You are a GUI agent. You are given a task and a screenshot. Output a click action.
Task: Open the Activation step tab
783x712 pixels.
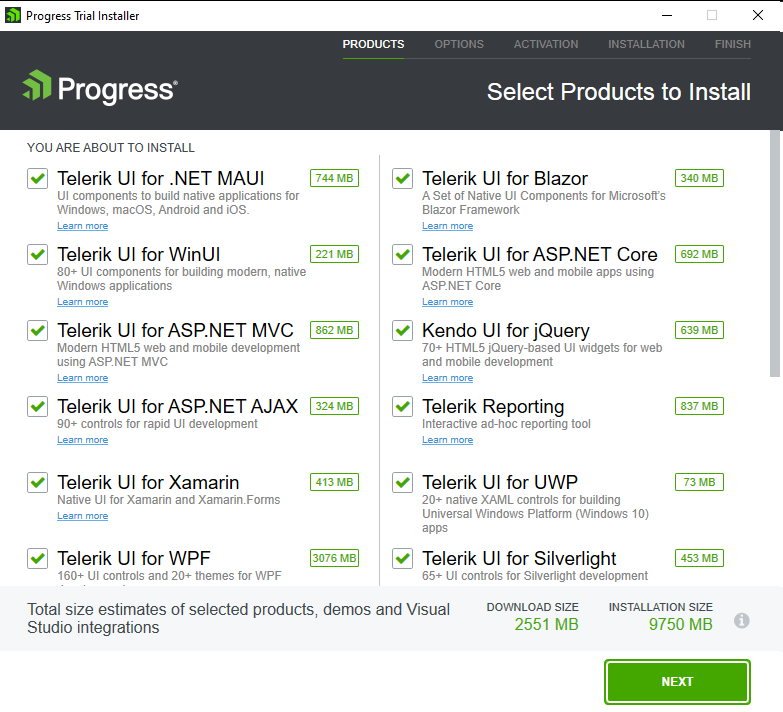pyautogui.click(x=546, y=44)
